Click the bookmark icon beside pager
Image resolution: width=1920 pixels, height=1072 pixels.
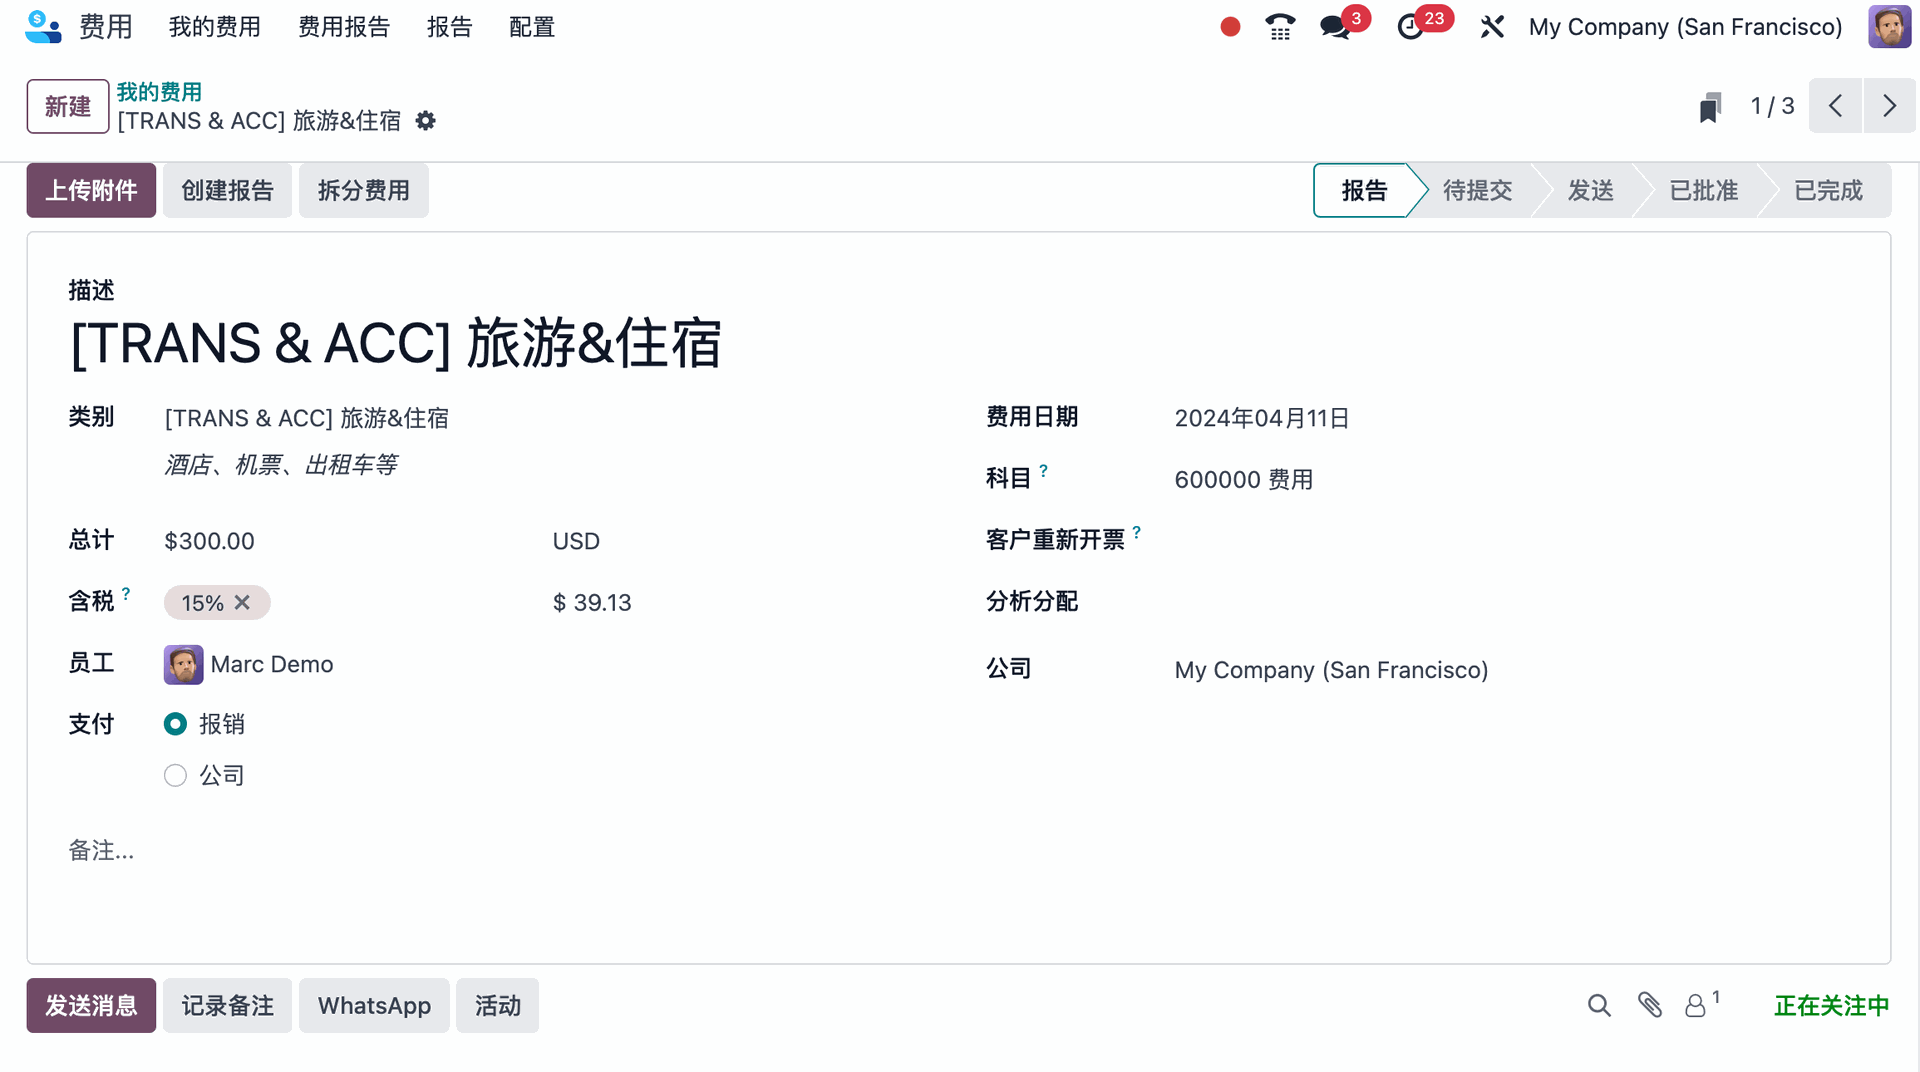coord(1710,106)
